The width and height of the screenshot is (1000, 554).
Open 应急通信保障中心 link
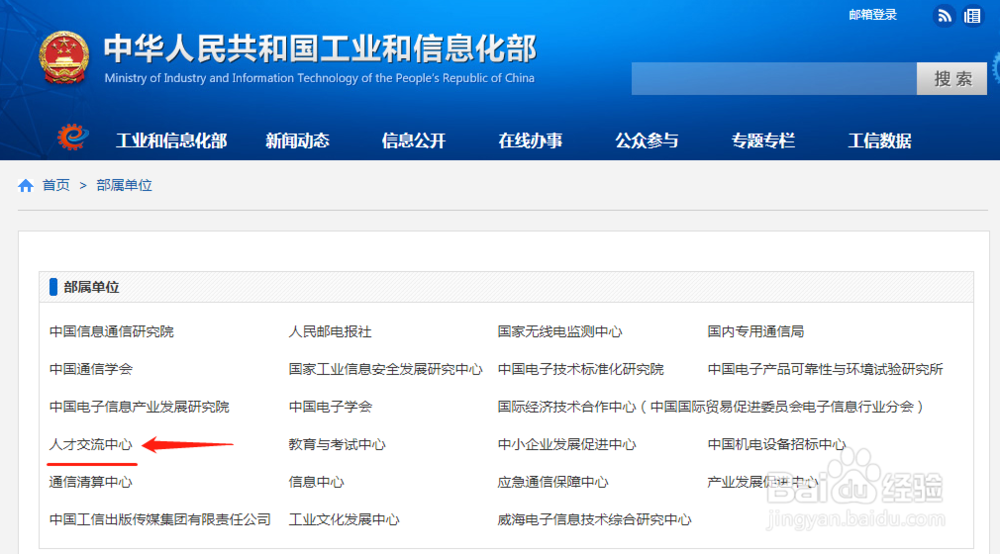pyautogui.click(x=553, y=482)
